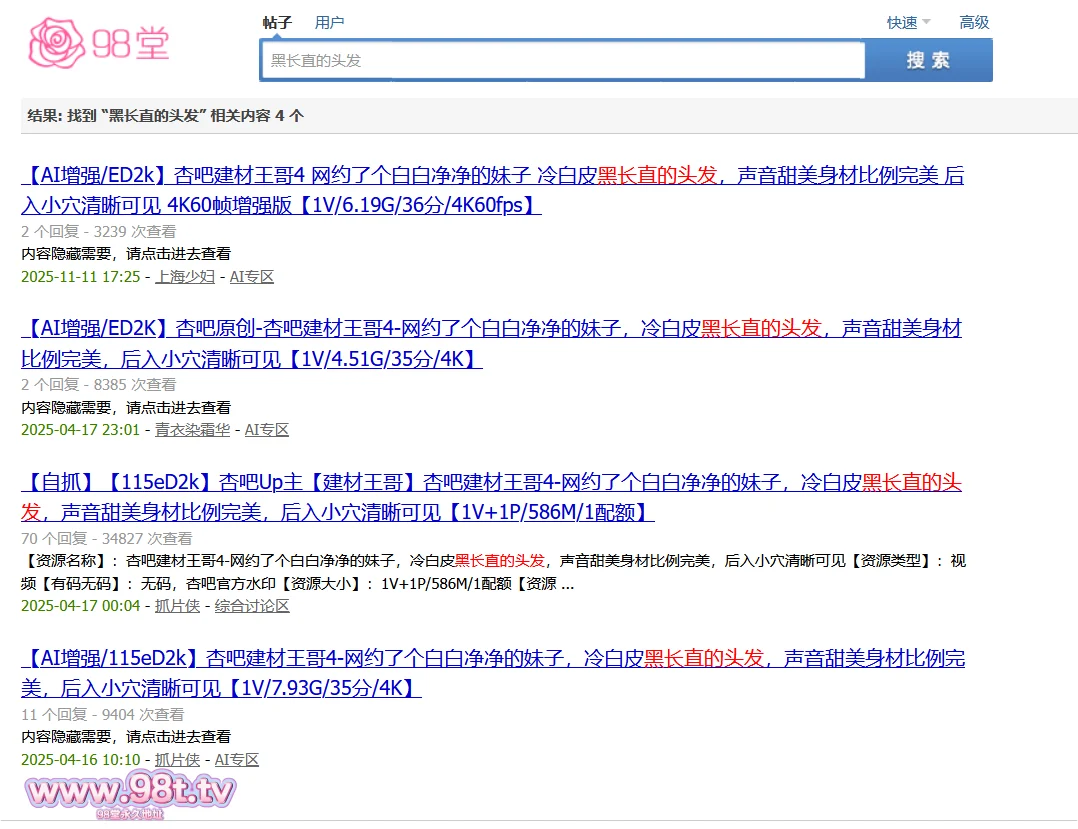Viewport: 1078px width, 829px height.
Task: Click the 98堂 rose logo
Action: (x=98, y=42)
